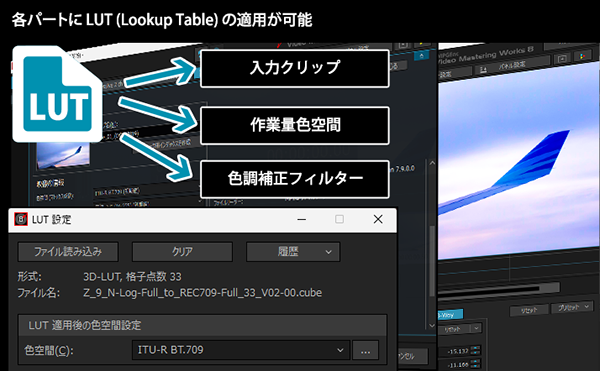Click the scroll-down arrow of filter list

(x=432, y=325)
